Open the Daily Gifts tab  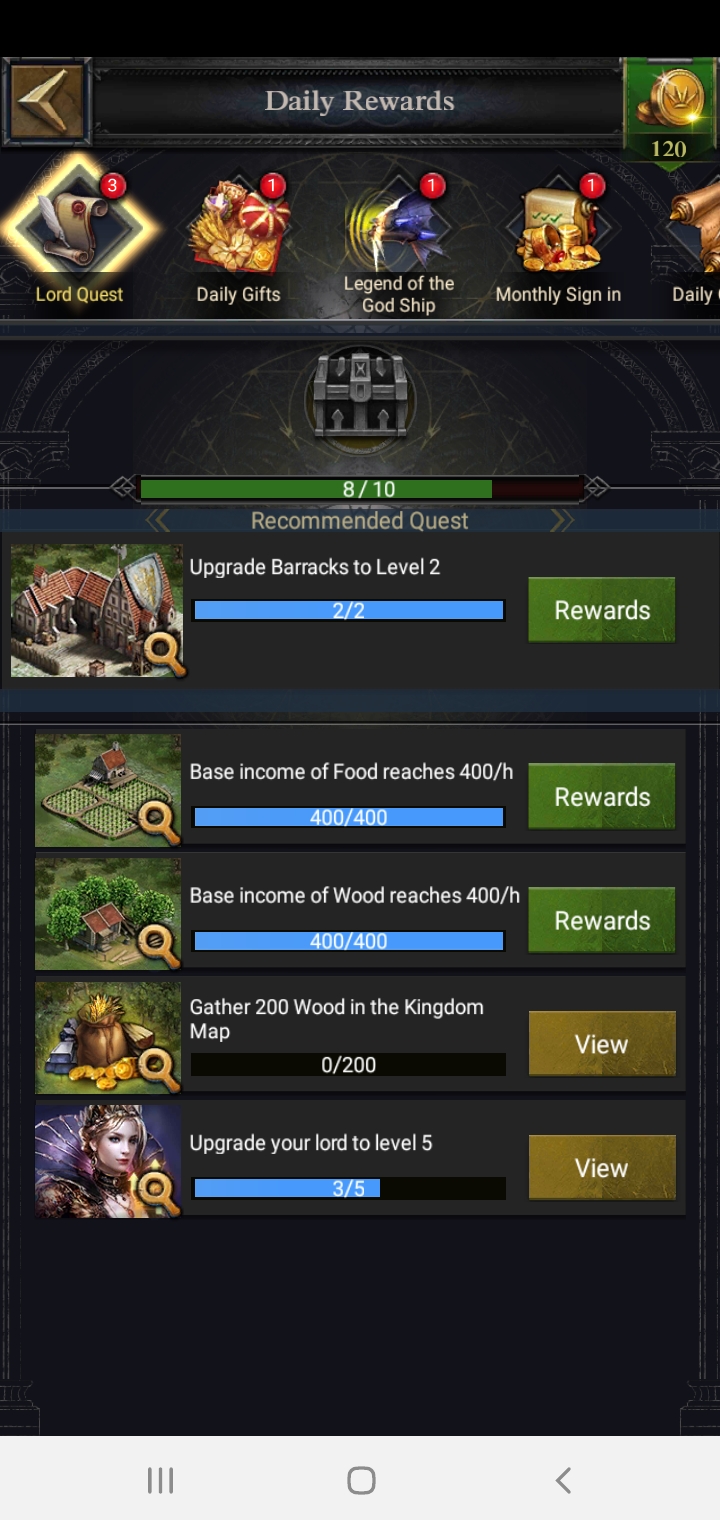pyautogui.click(x=239, y=240)
